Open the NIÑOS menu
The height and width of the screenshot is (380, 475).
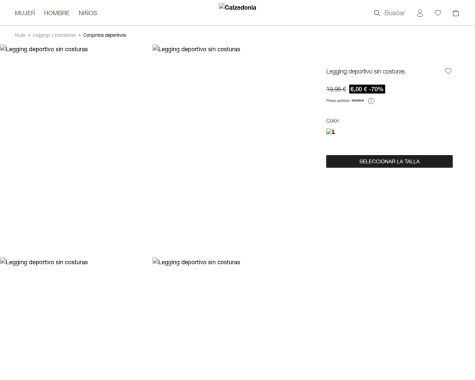point(88,13)
